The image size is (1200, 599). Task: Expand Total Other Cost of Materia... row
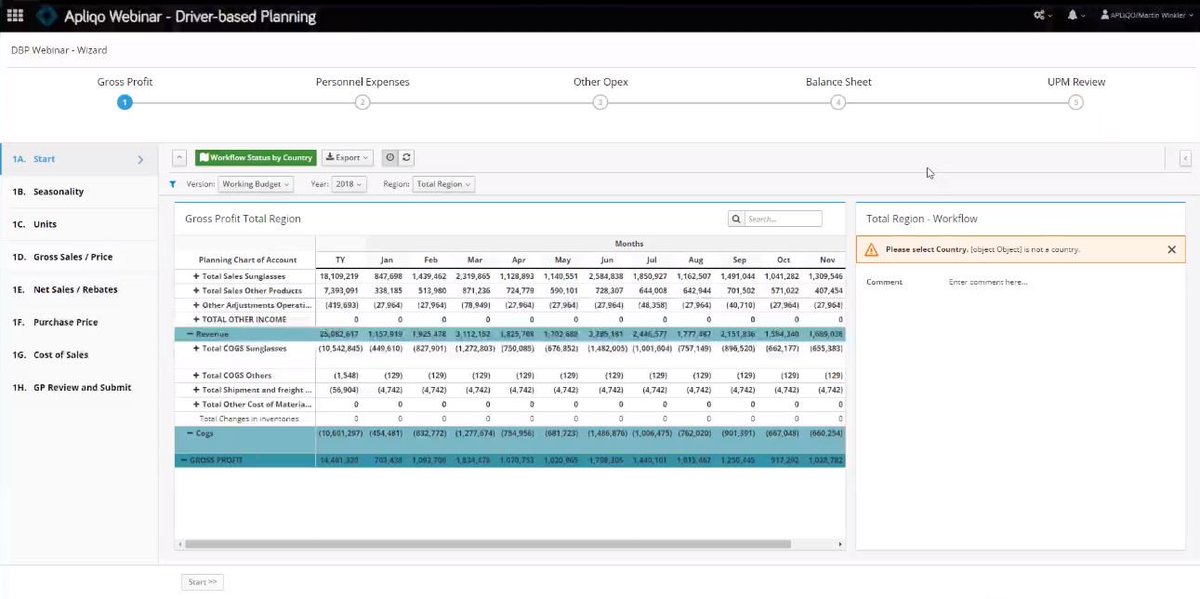pyautogui.click(x=196, y=404)
